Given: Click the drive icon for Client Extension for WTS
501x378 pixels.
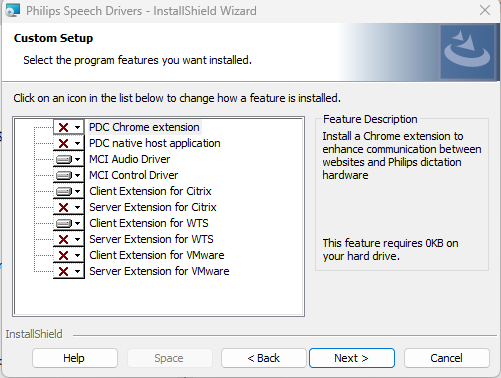Looking at the screenshot, I should tap(63, 223).
